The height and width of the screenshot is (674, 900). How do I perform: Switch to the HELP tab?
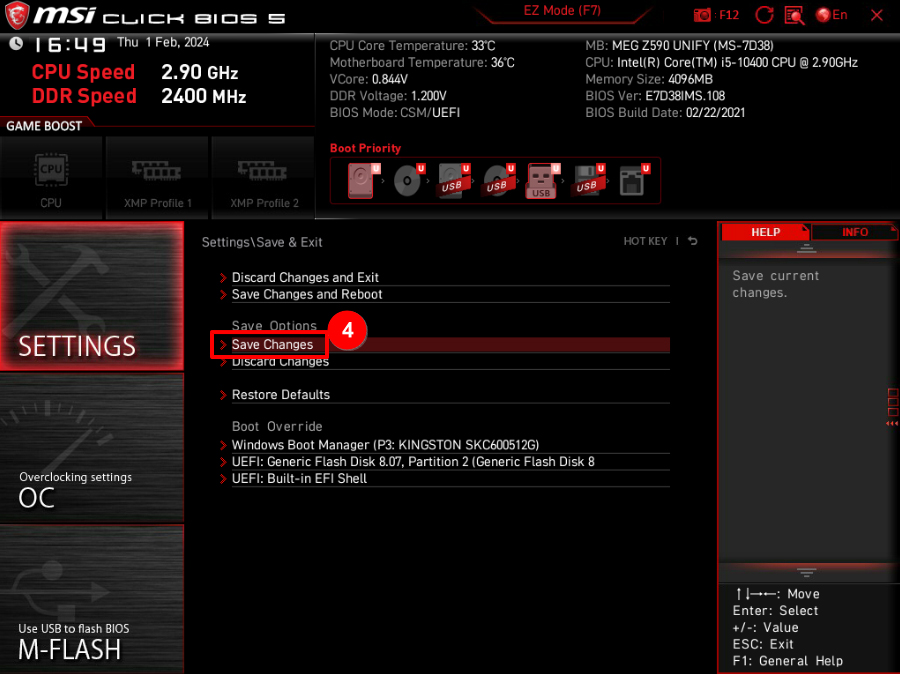[x=765, y=232]
